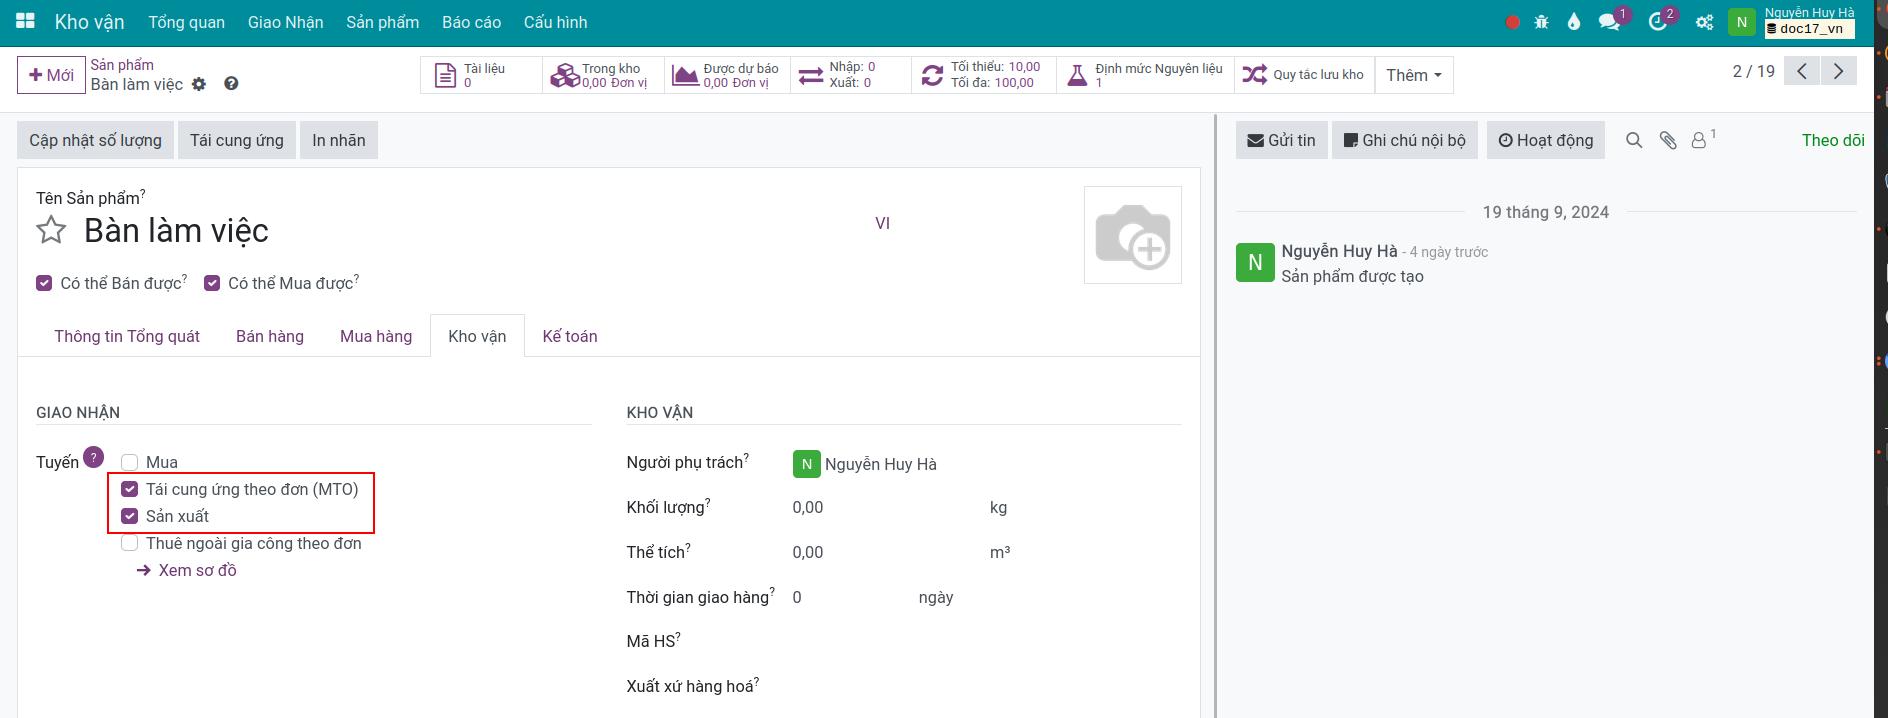Upload product image via camera placeholder
Image resolution: width=1888 pixels, height=718 pixels.
[1133, 235]
